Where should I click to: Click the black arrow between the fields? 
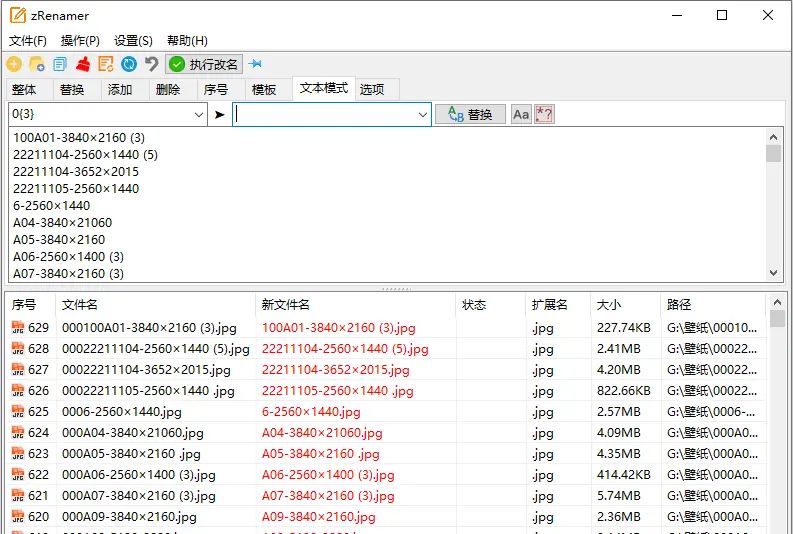click(219, 115)
